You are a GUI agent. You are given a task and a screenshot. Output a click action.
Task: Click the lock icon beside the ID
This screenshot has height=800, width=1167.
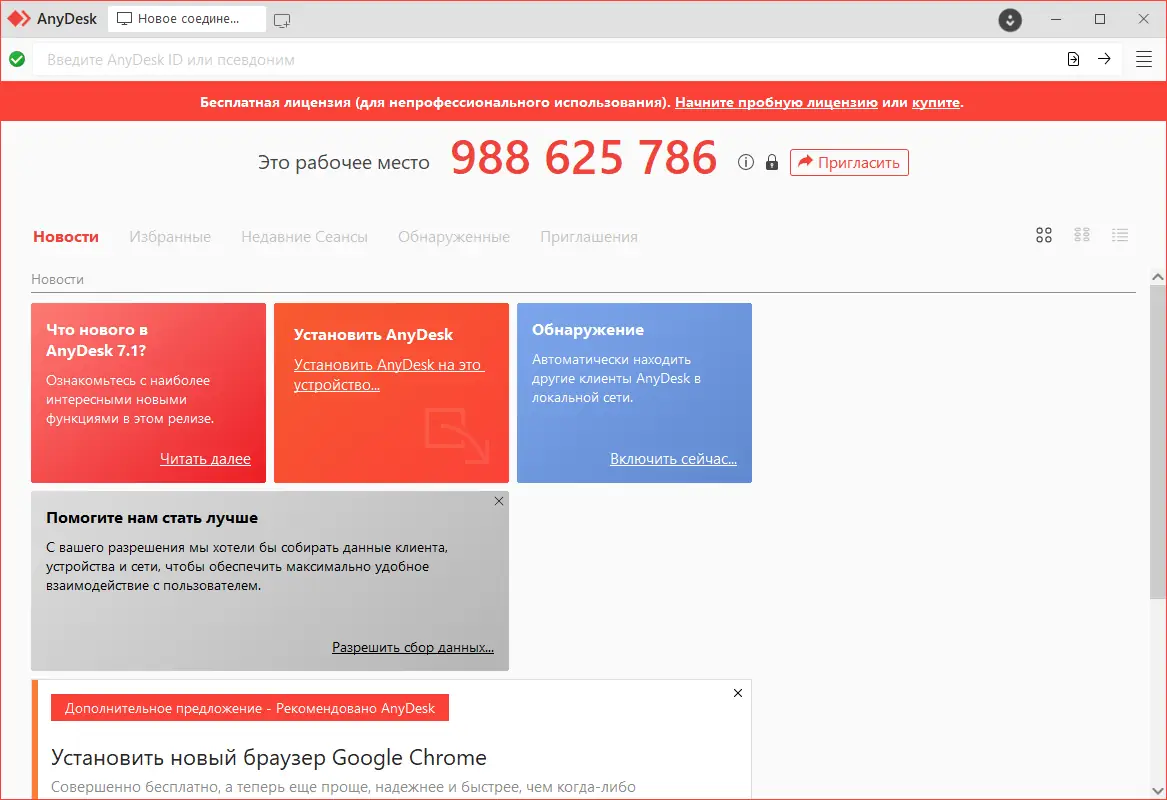tap(772, 162)
